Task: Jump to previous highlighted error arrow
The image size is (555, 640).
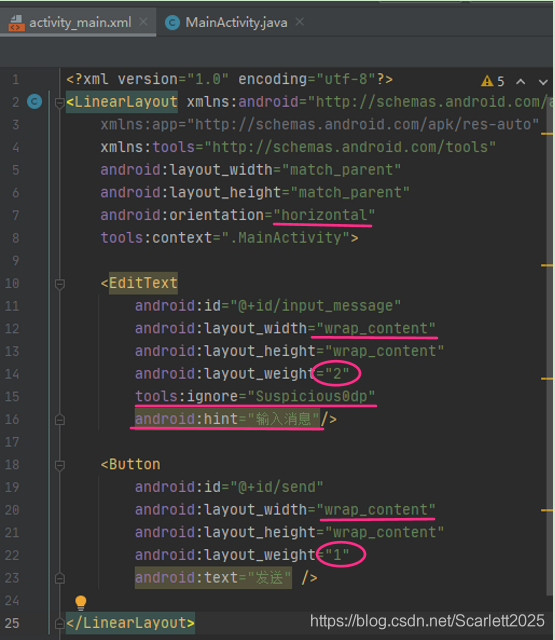Action: coord(521,82)
